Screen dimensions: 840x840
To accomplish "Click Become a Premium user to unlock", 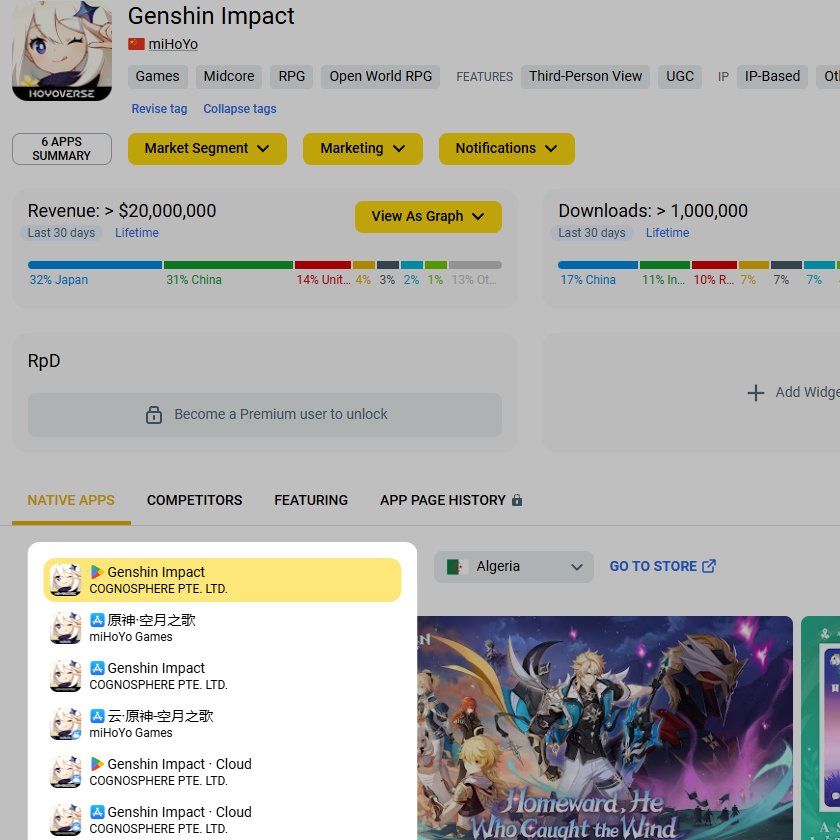I will coord(265,415).
